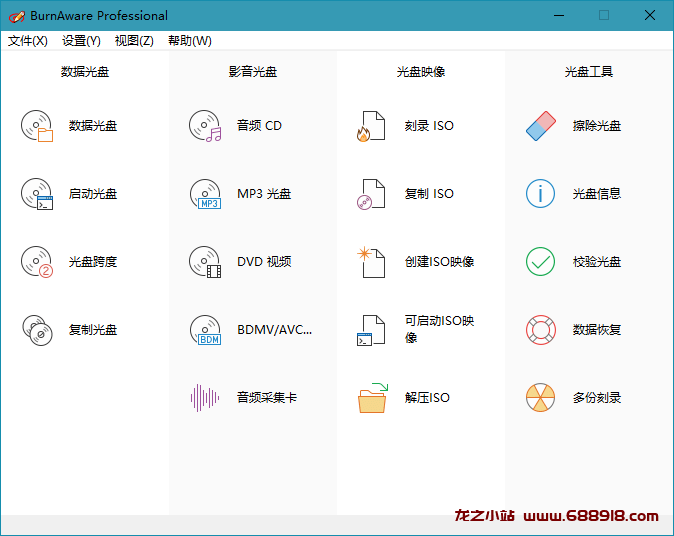The image size is (674, 536).
Task: Select the 音频采集卡 label
Action: click(267, 398)
